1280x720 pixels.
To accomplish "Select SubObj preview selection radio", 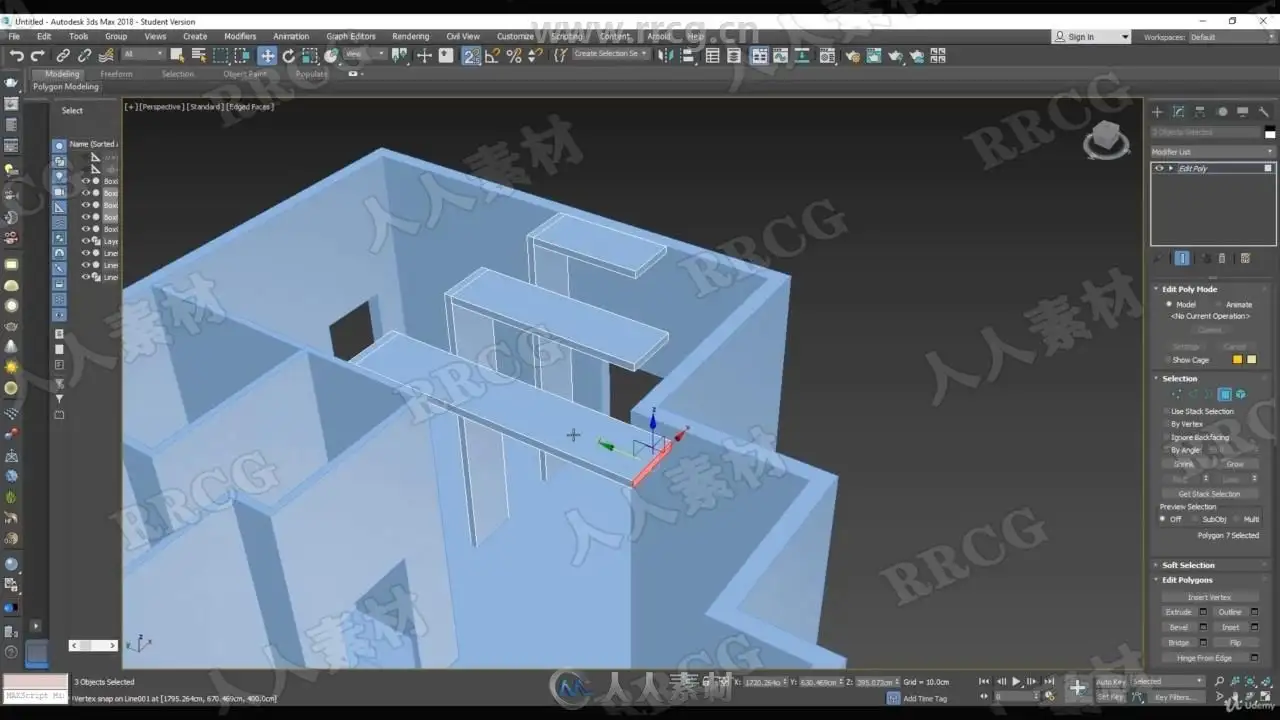I will pyautogui.click(x=1196, y=519).
